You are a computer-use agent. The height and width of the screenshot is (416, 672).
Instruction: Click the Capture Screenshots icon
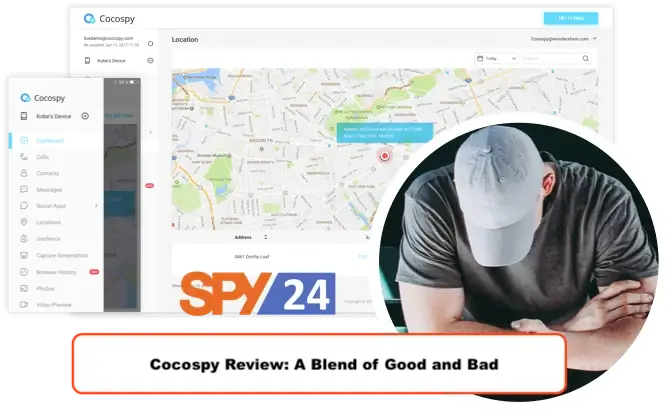pyautogui.click(x=24, y=255)
